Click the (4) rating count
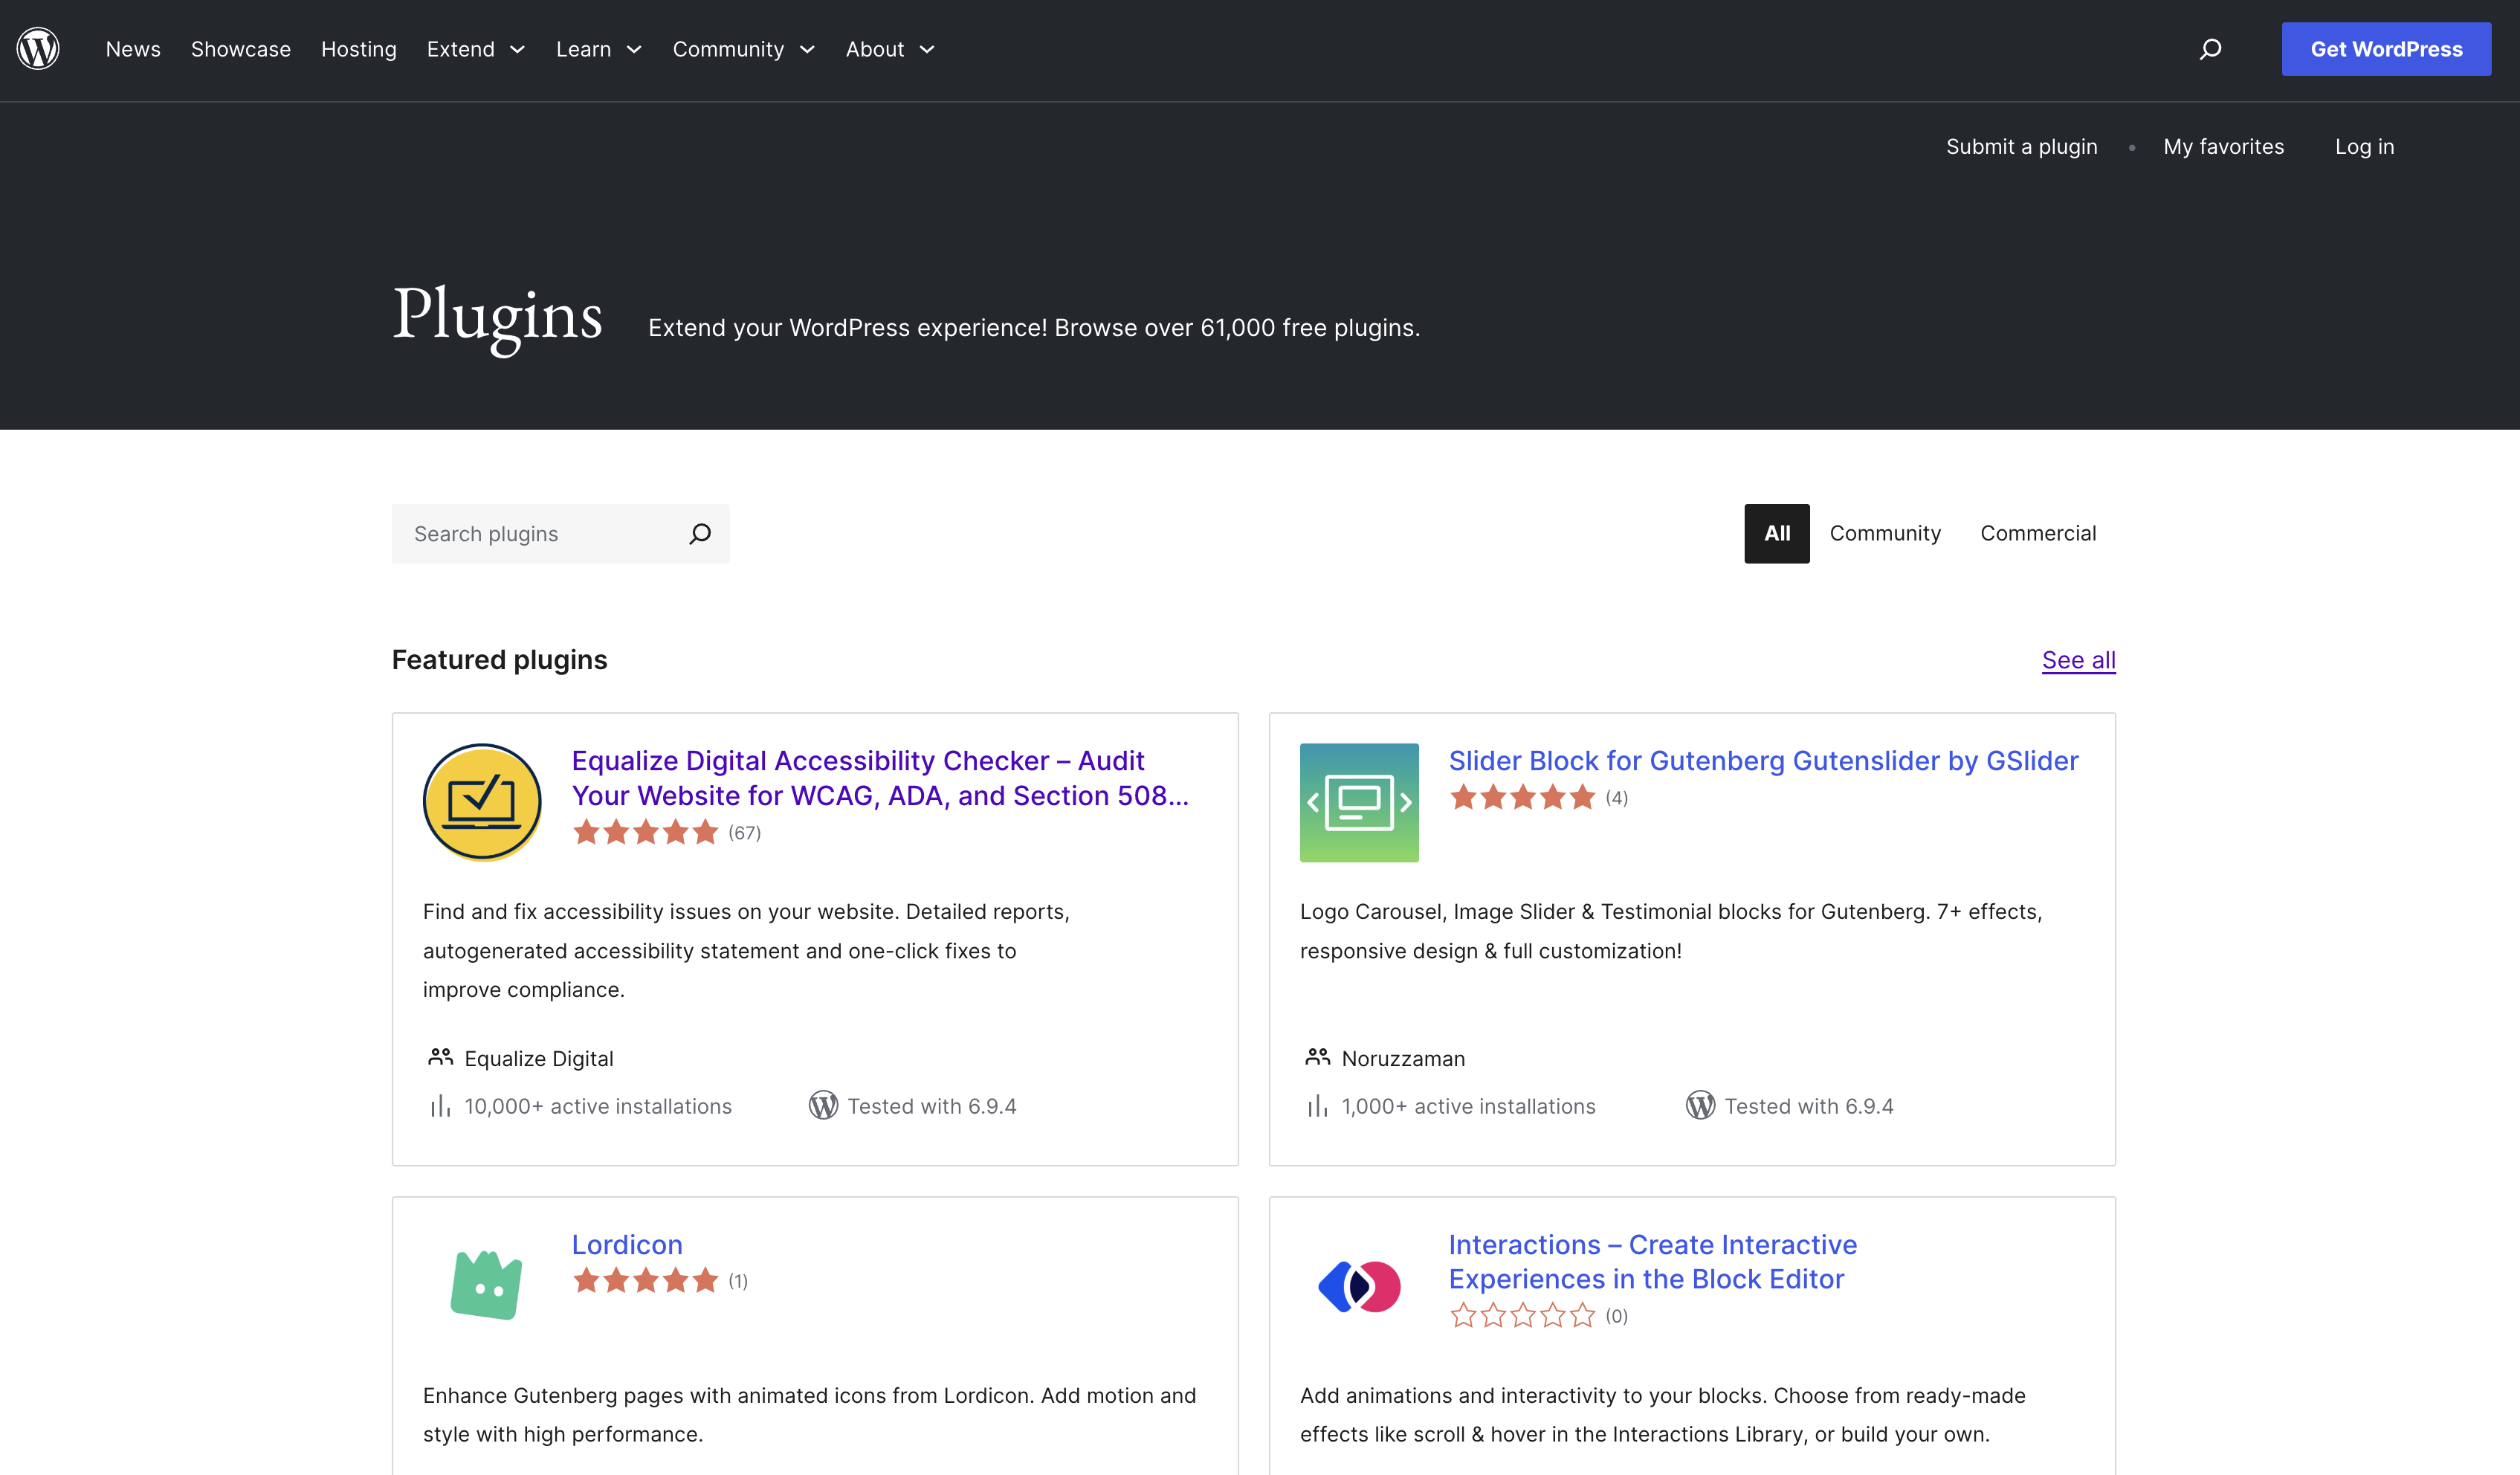The height and width of the screenshot is (1475, 2520). tap(1616, 798)
